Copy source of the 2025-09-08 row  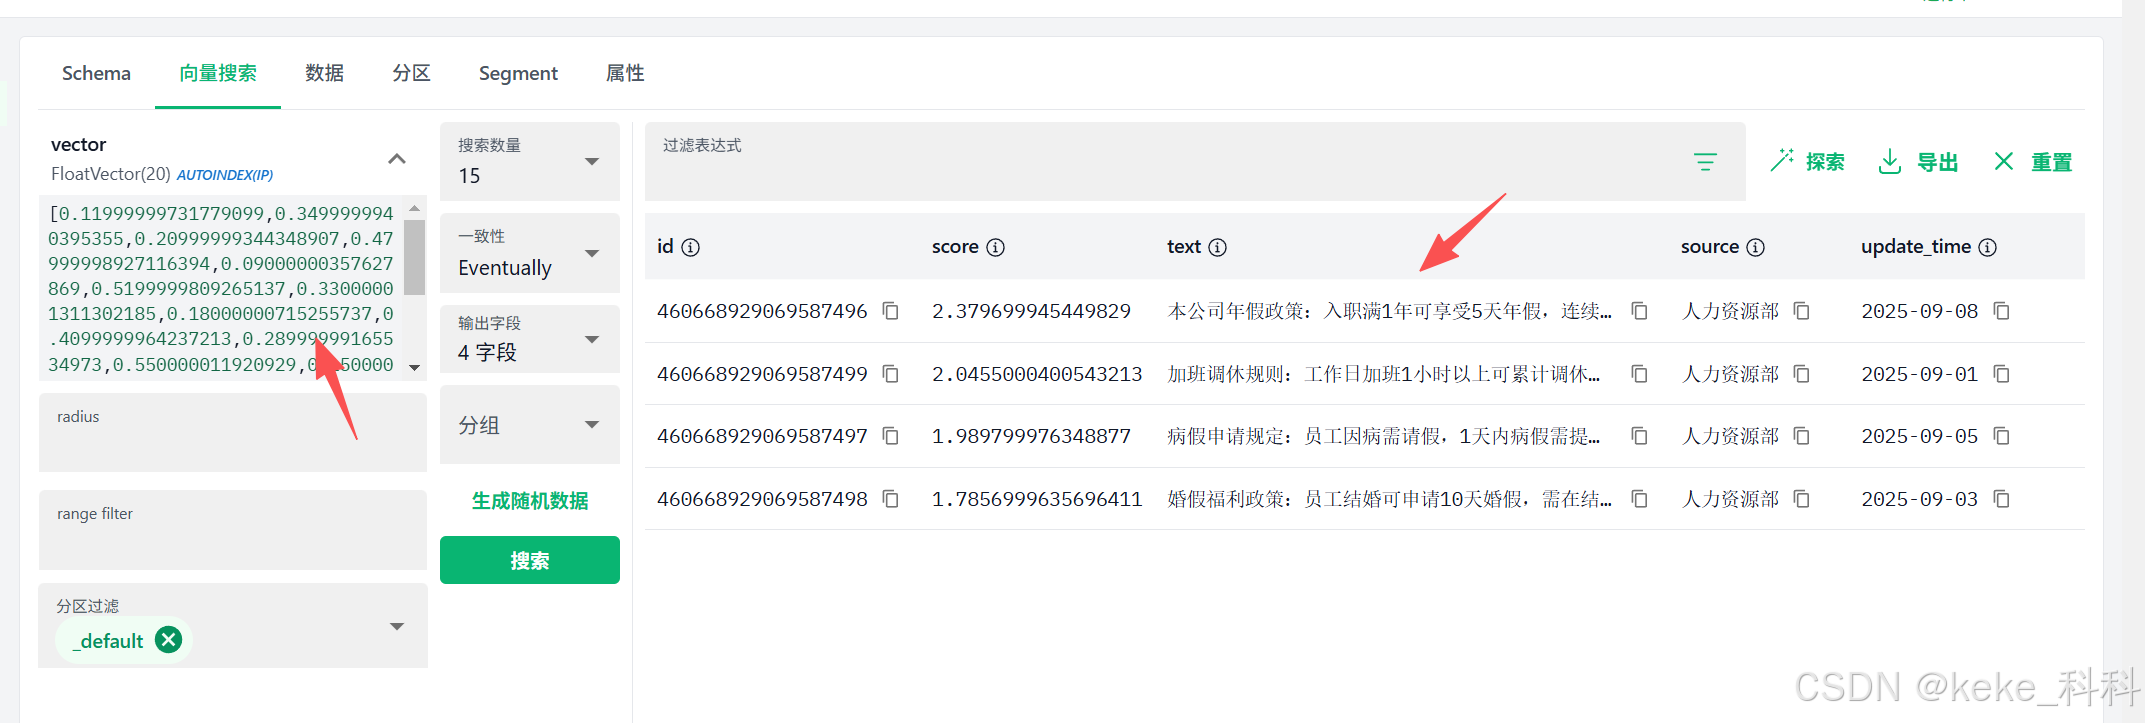pos(1801,311)
